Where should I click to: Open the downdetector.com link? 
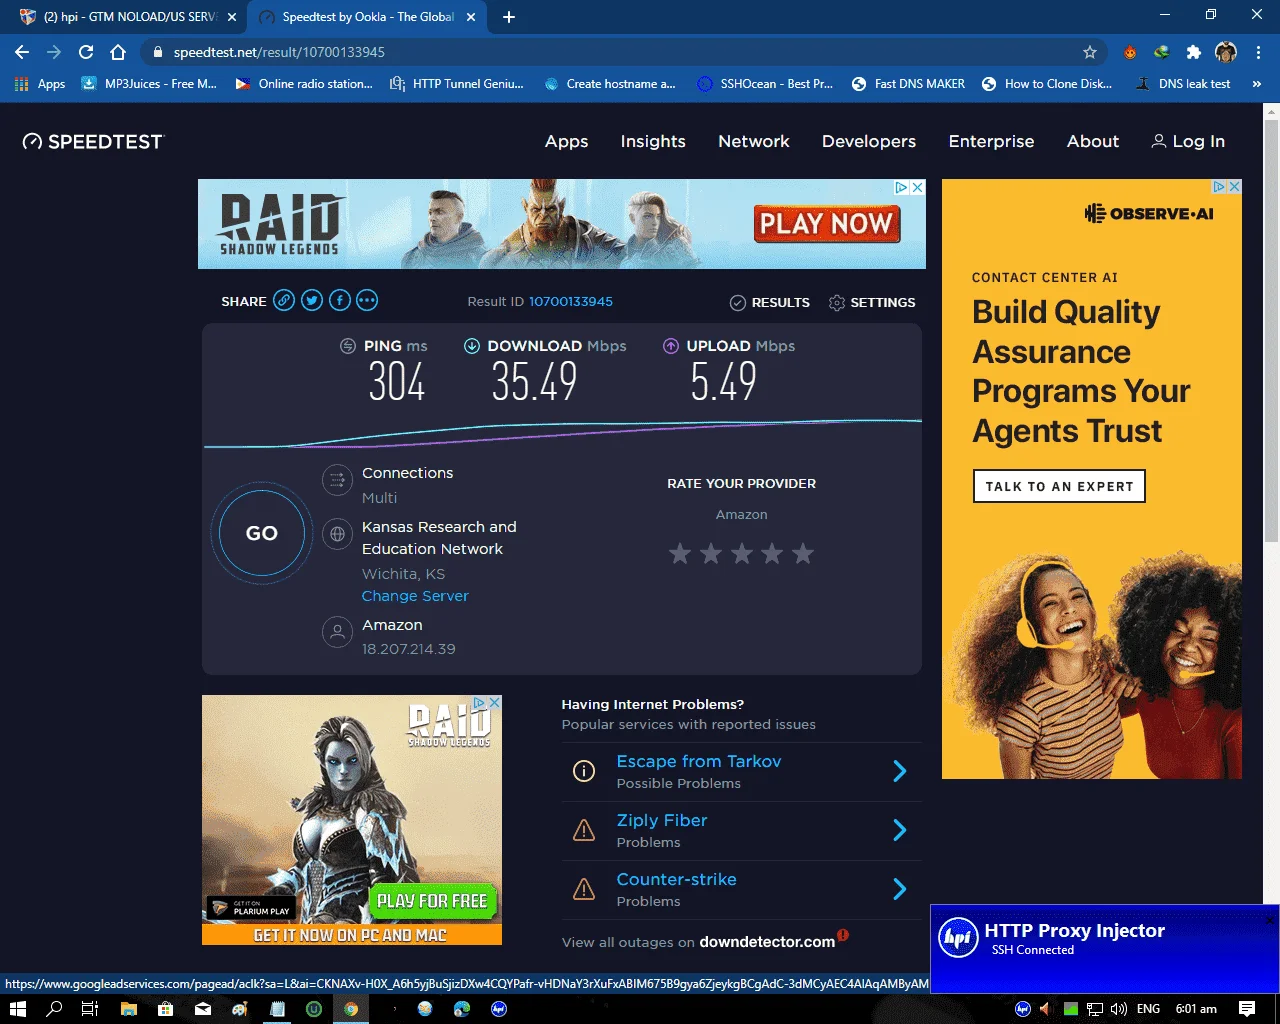point(767,942)
